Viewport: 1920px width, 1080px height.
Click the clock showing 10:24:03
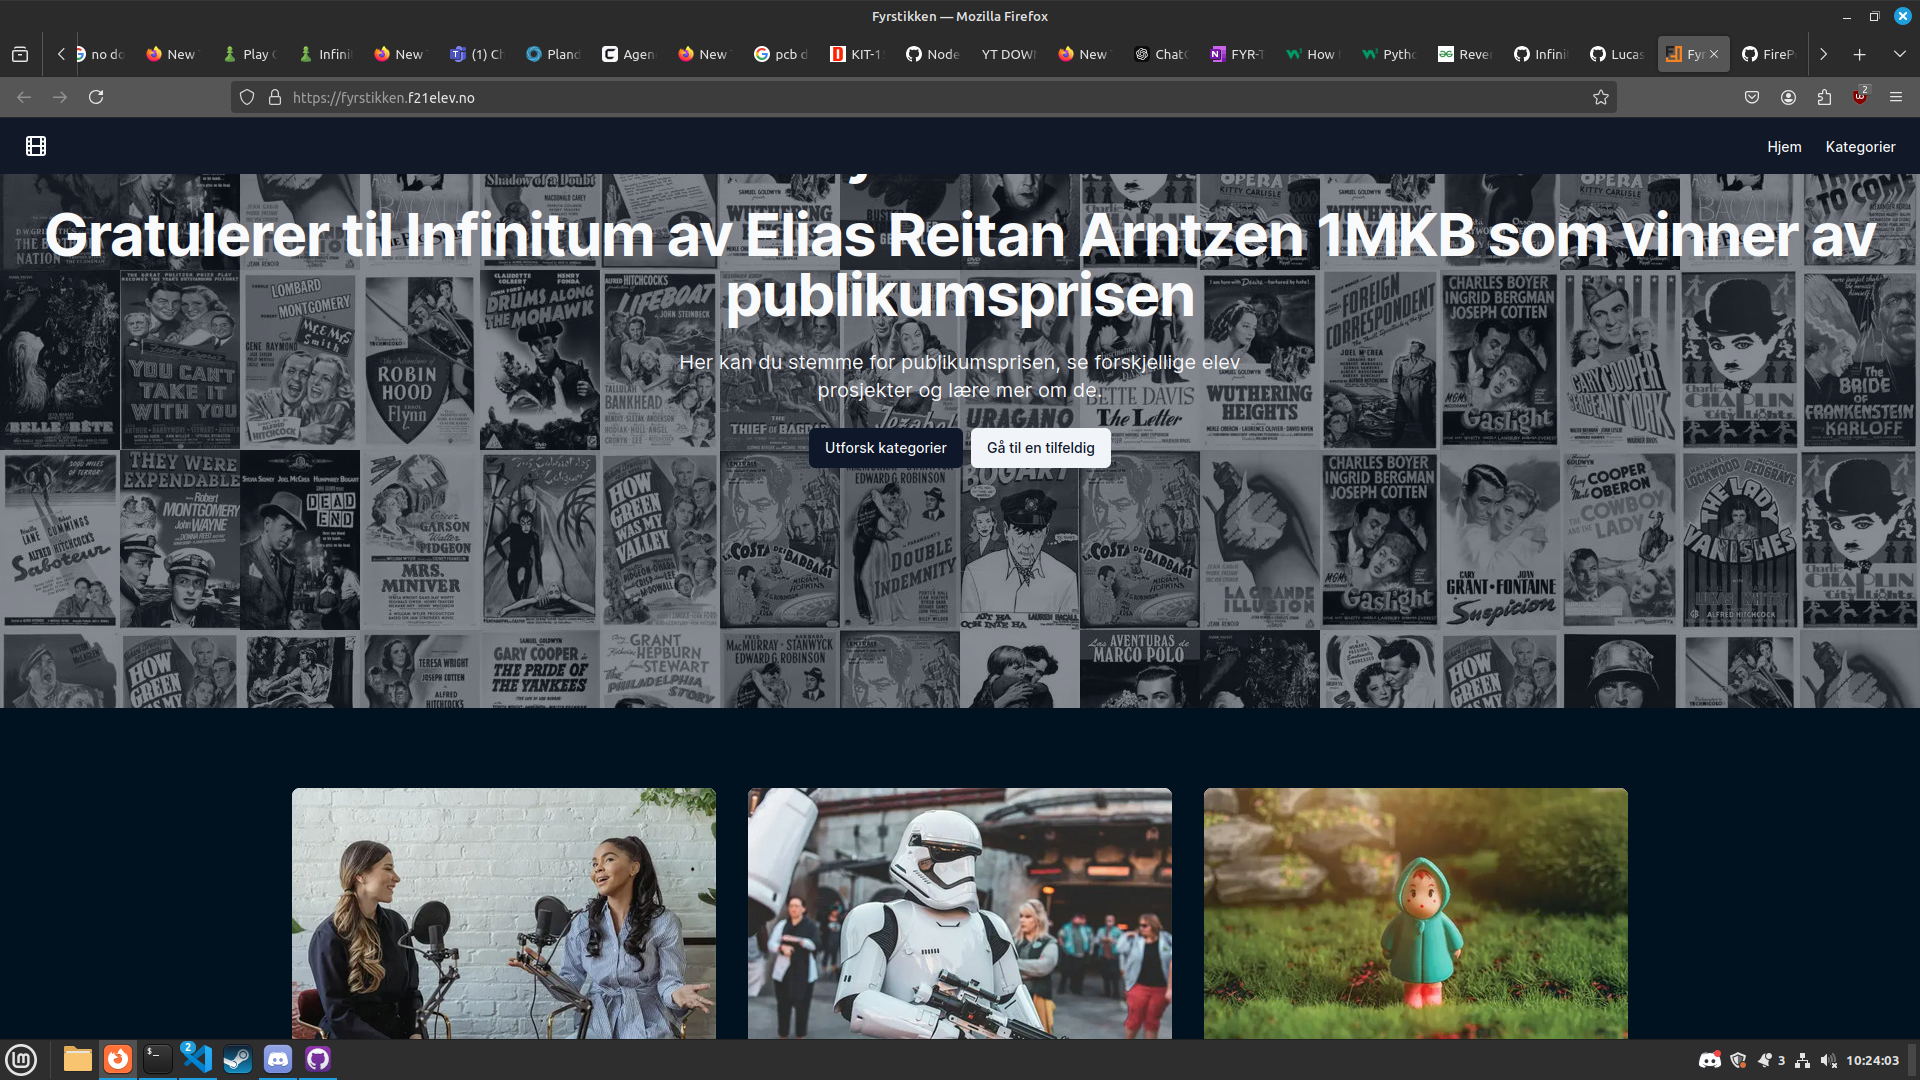(1872, 1060)
